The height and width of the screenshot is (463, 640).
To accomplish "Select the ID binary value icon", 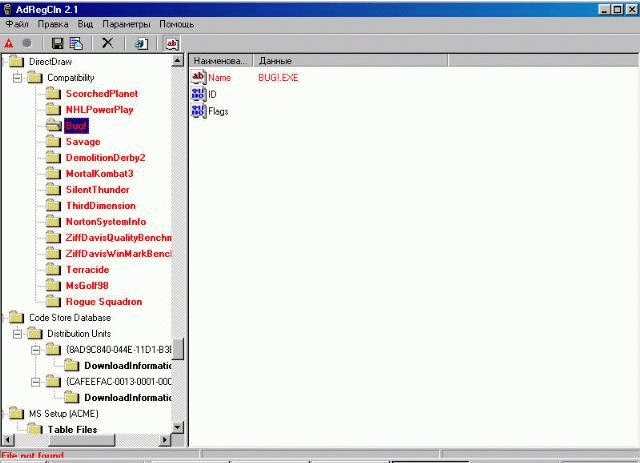I will coord(198,94).
